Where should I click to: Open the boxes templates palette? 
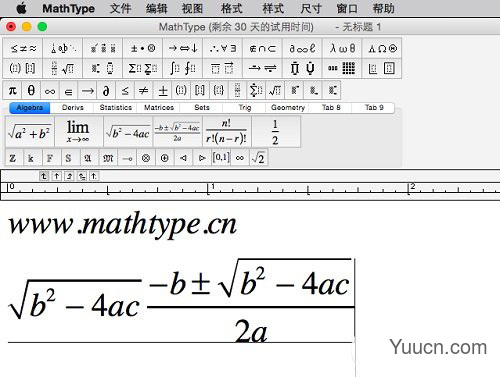(382, 69)
